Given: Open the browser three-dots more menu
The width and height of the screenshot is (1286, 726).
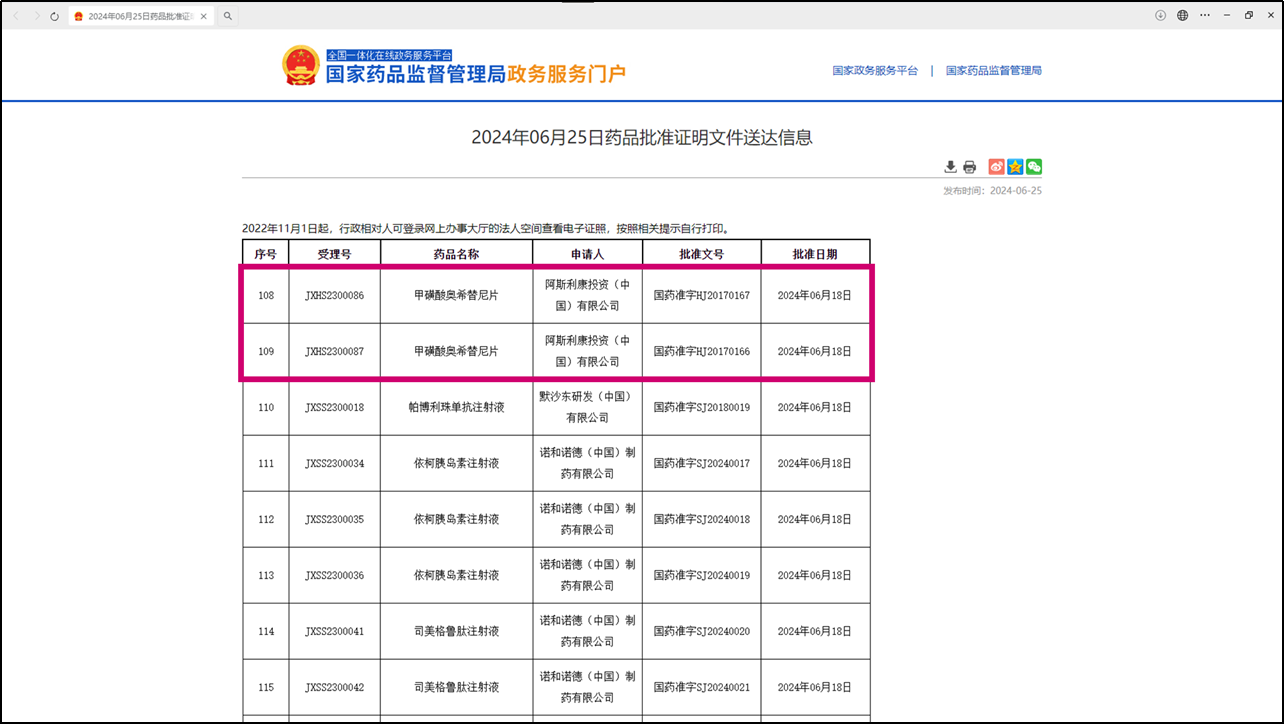Looking at the screenshot, I should [x=1205, y=15].
